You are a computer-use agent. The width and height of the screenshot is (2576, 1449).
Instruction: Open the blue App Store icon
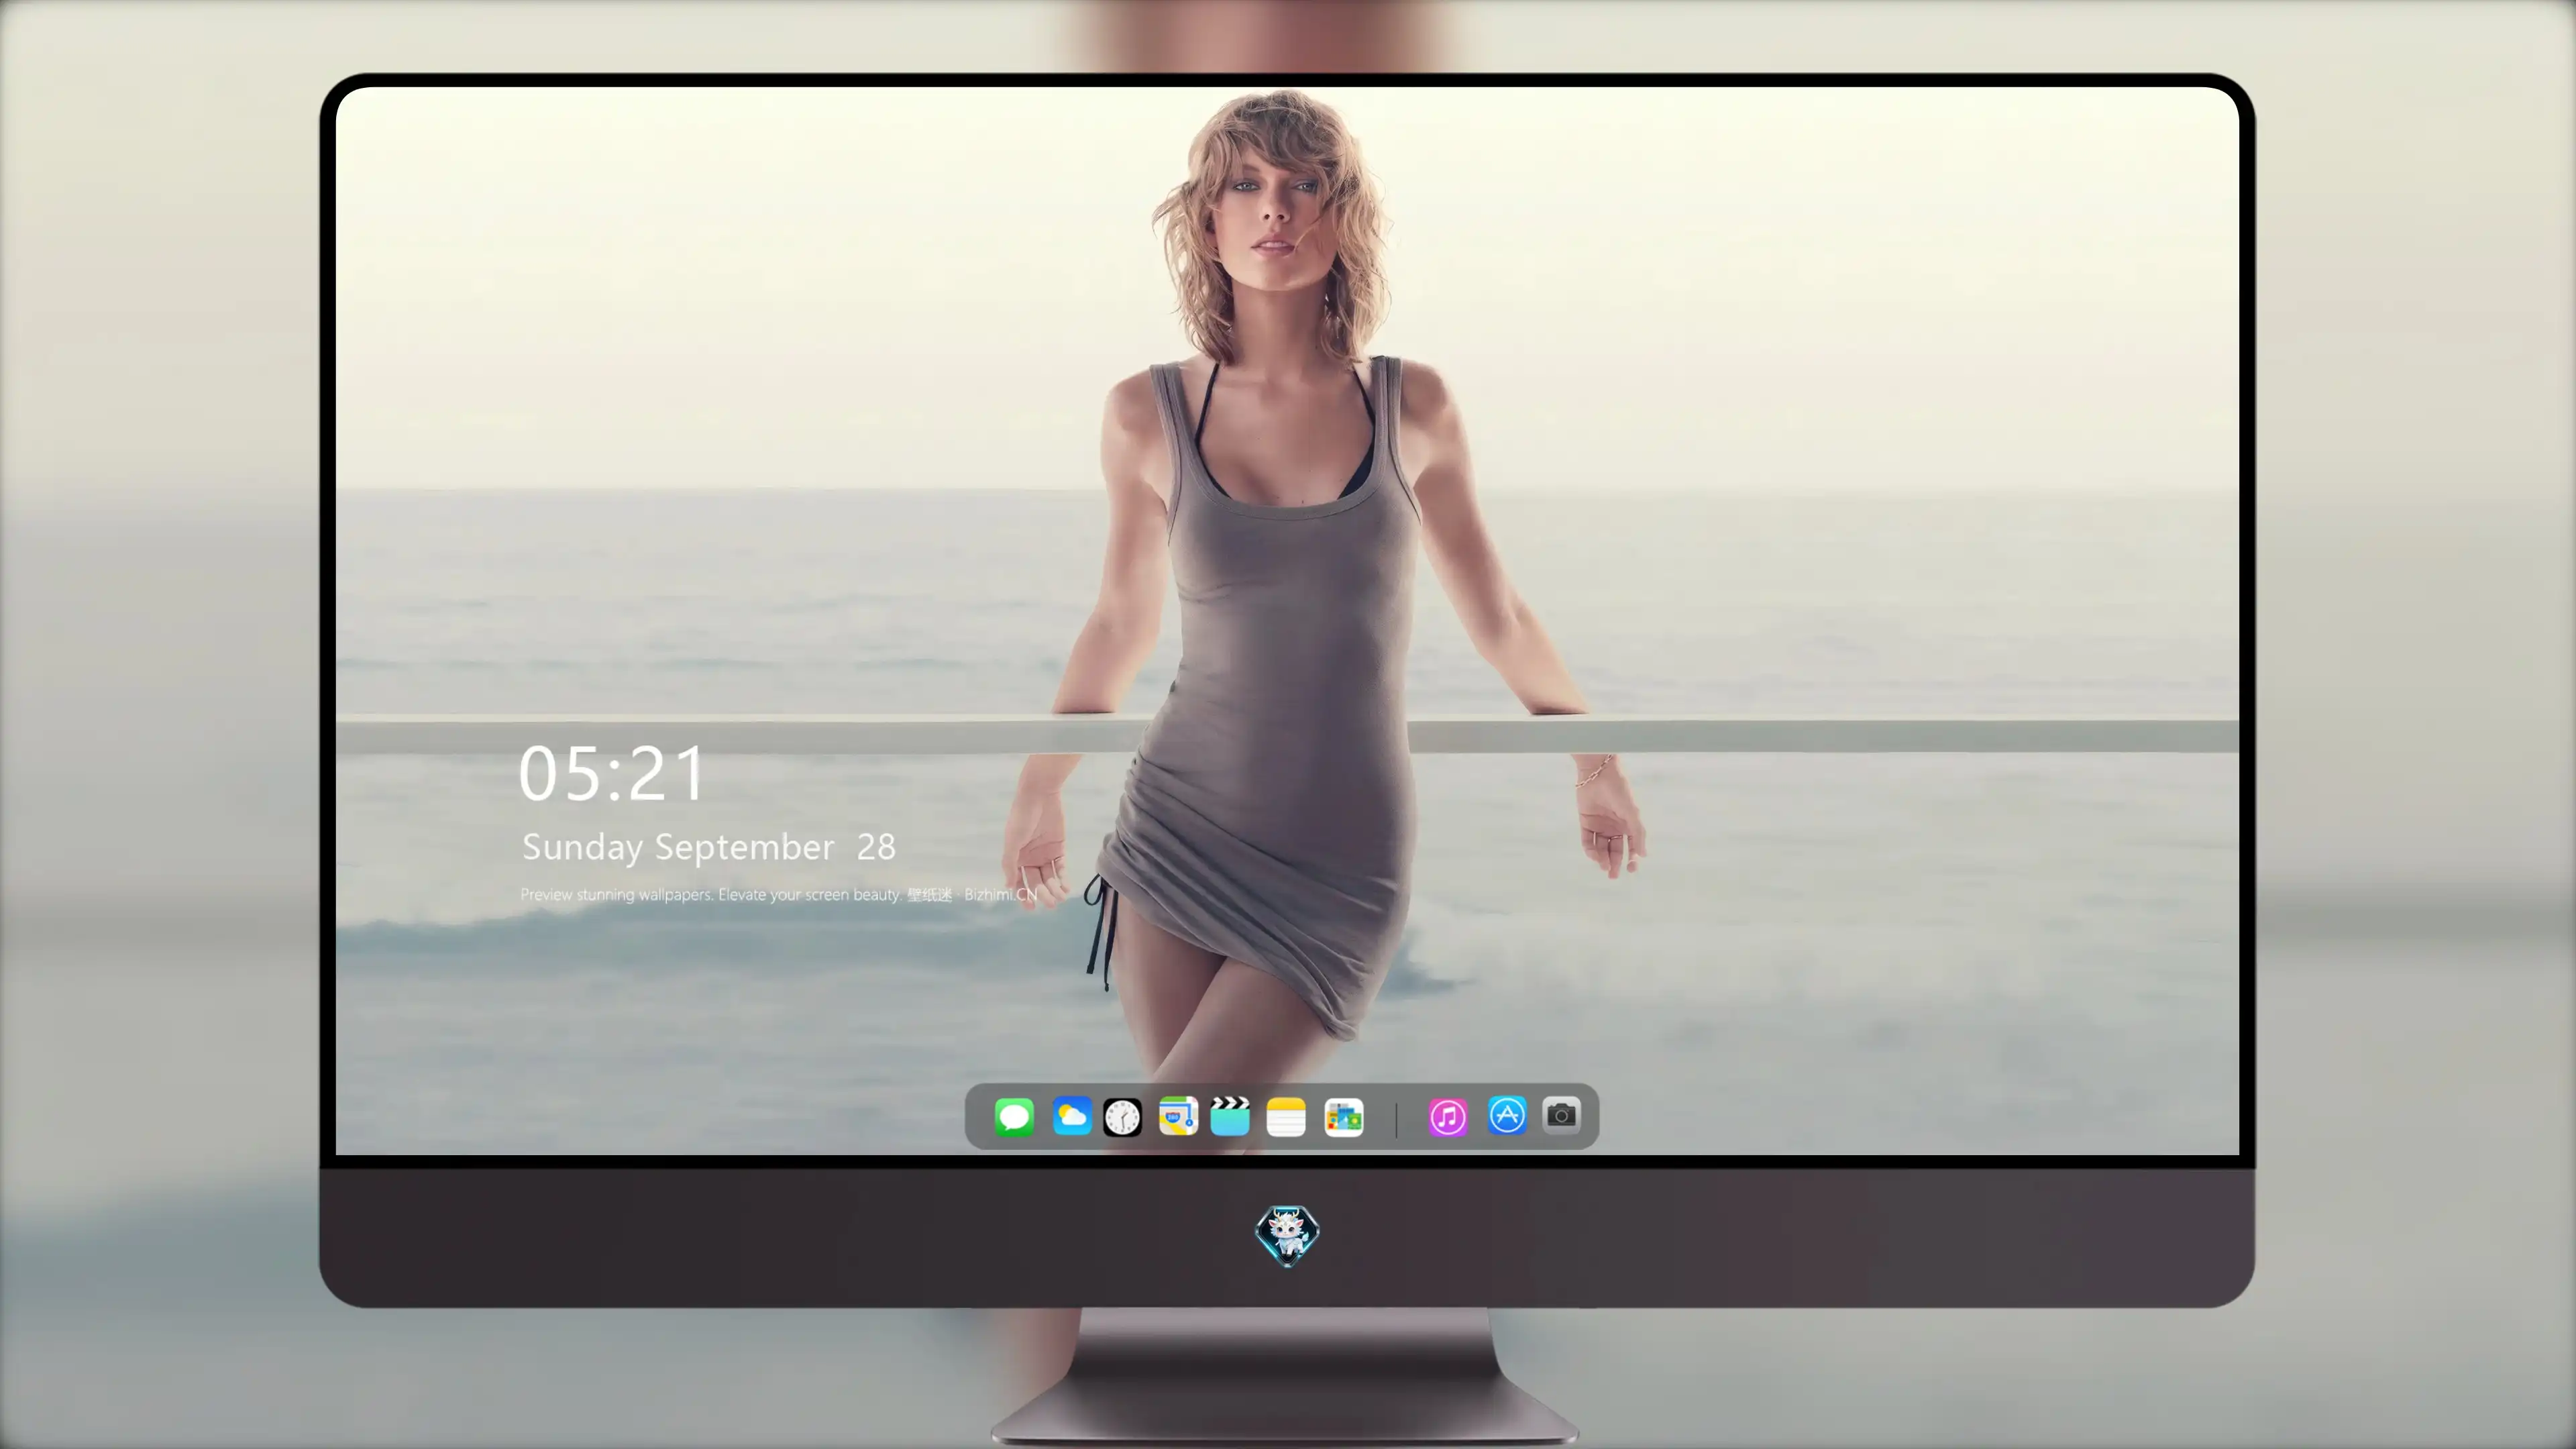click(x=1507, y=1115)
